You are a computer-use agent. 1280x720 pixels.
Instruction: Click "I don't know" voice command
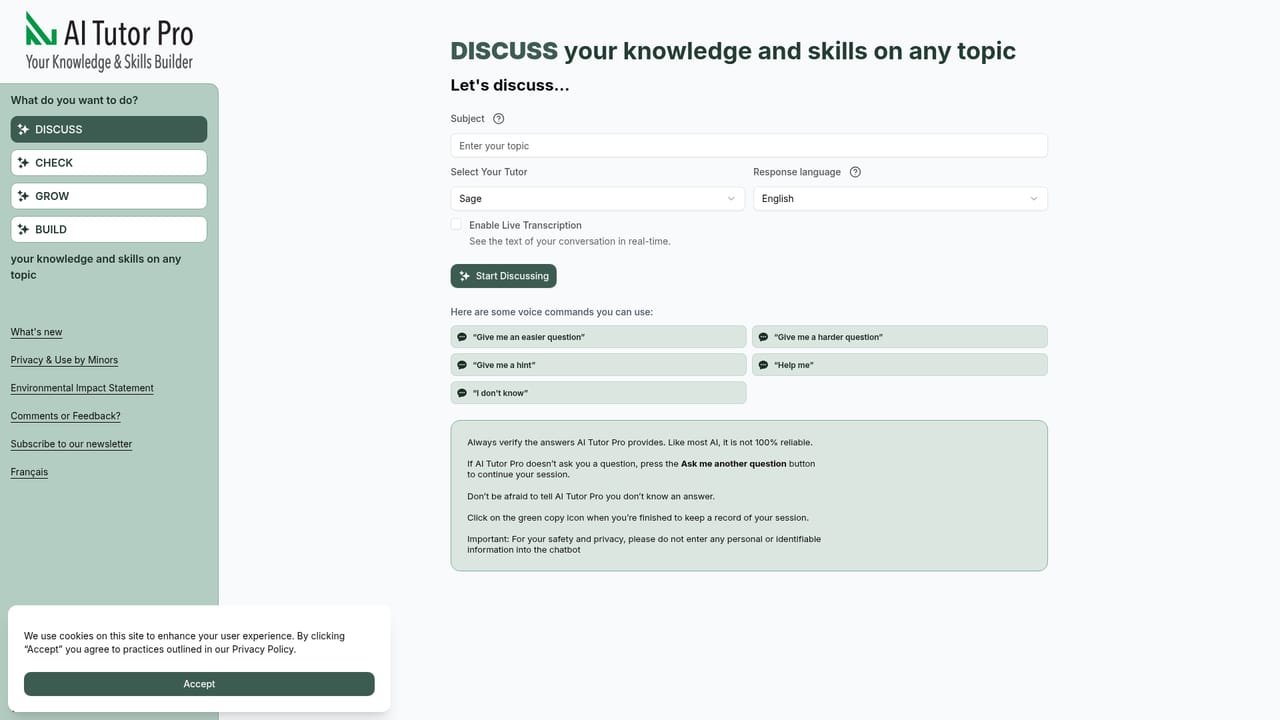click(598, 393)
